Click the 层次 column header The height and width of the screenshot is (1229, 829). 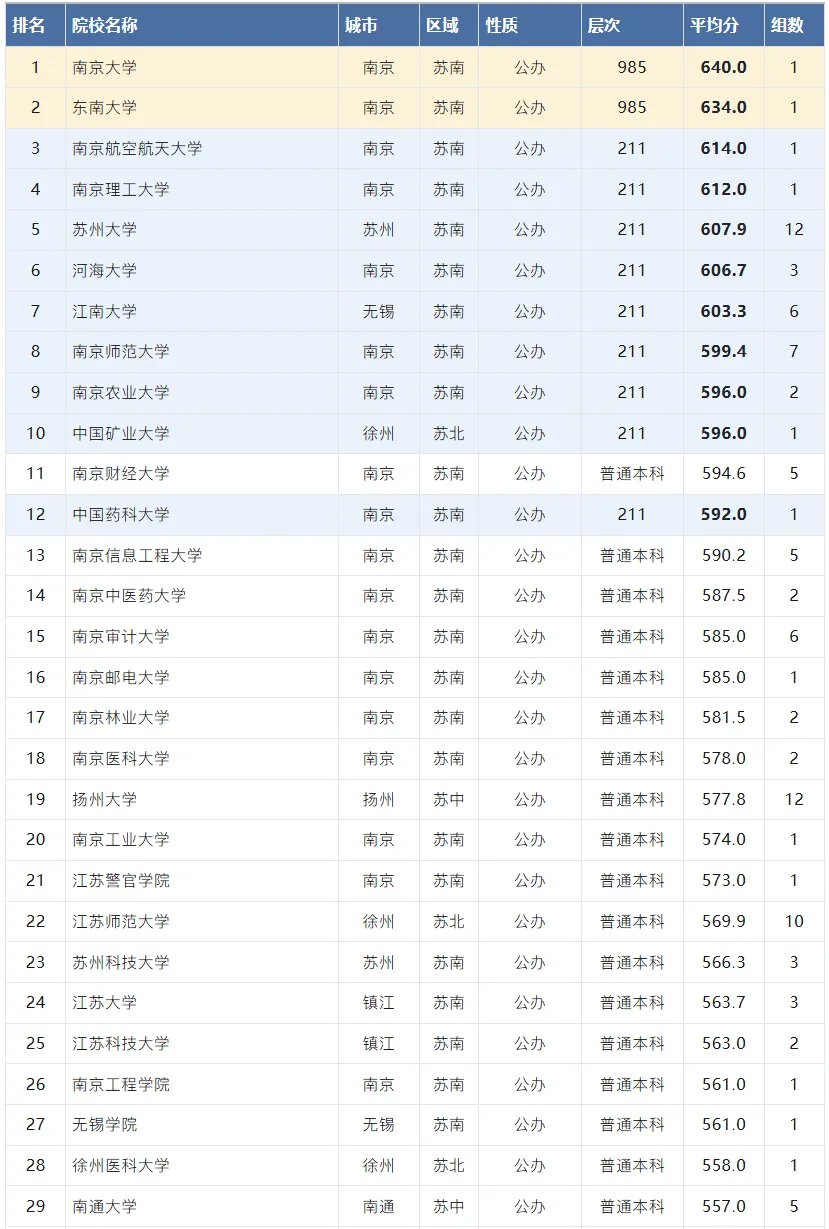click(x=632, y=26)
